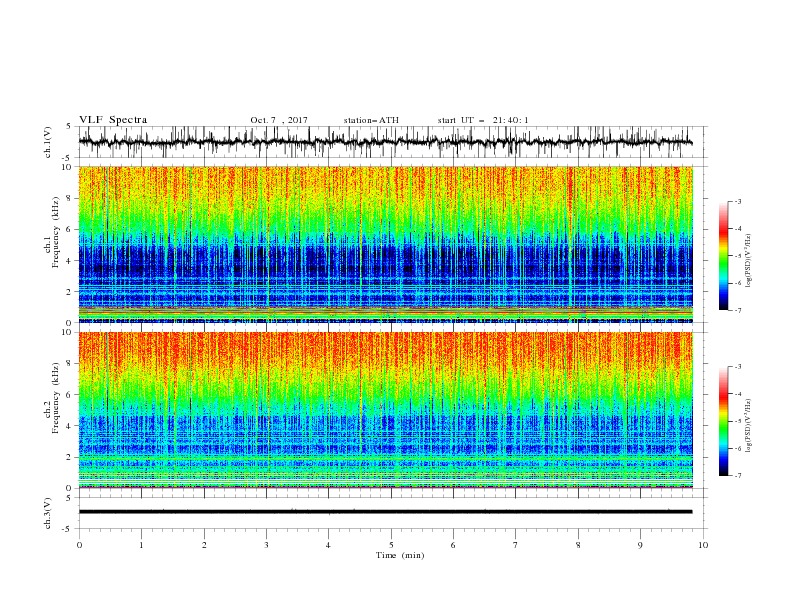Screen dimensions: 792x612
Task: Select the "start UT = 21:40: 1" text
Action: tap(483, 120)
